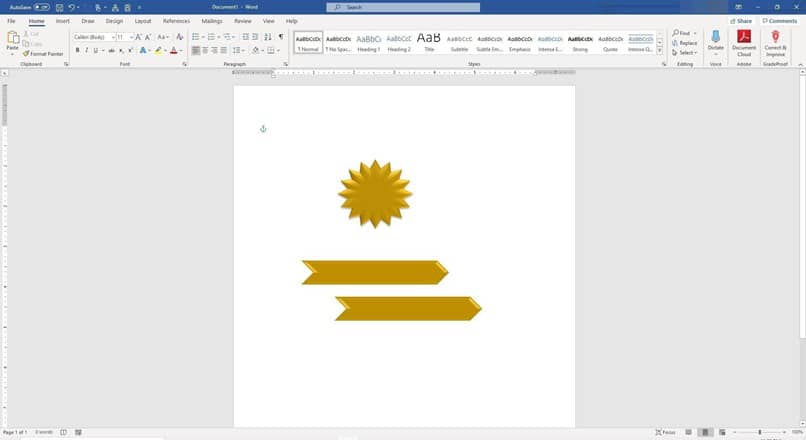Image resolution: width=806 pixels, height=440 pixels.
Task: Toggle the AutoSave switch
Action: coord(42,7)
